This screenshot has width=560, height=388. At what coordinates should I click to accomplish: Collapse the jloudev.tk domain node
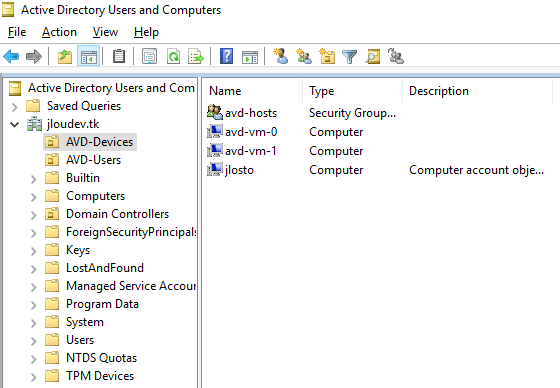[x=15, y=124]
